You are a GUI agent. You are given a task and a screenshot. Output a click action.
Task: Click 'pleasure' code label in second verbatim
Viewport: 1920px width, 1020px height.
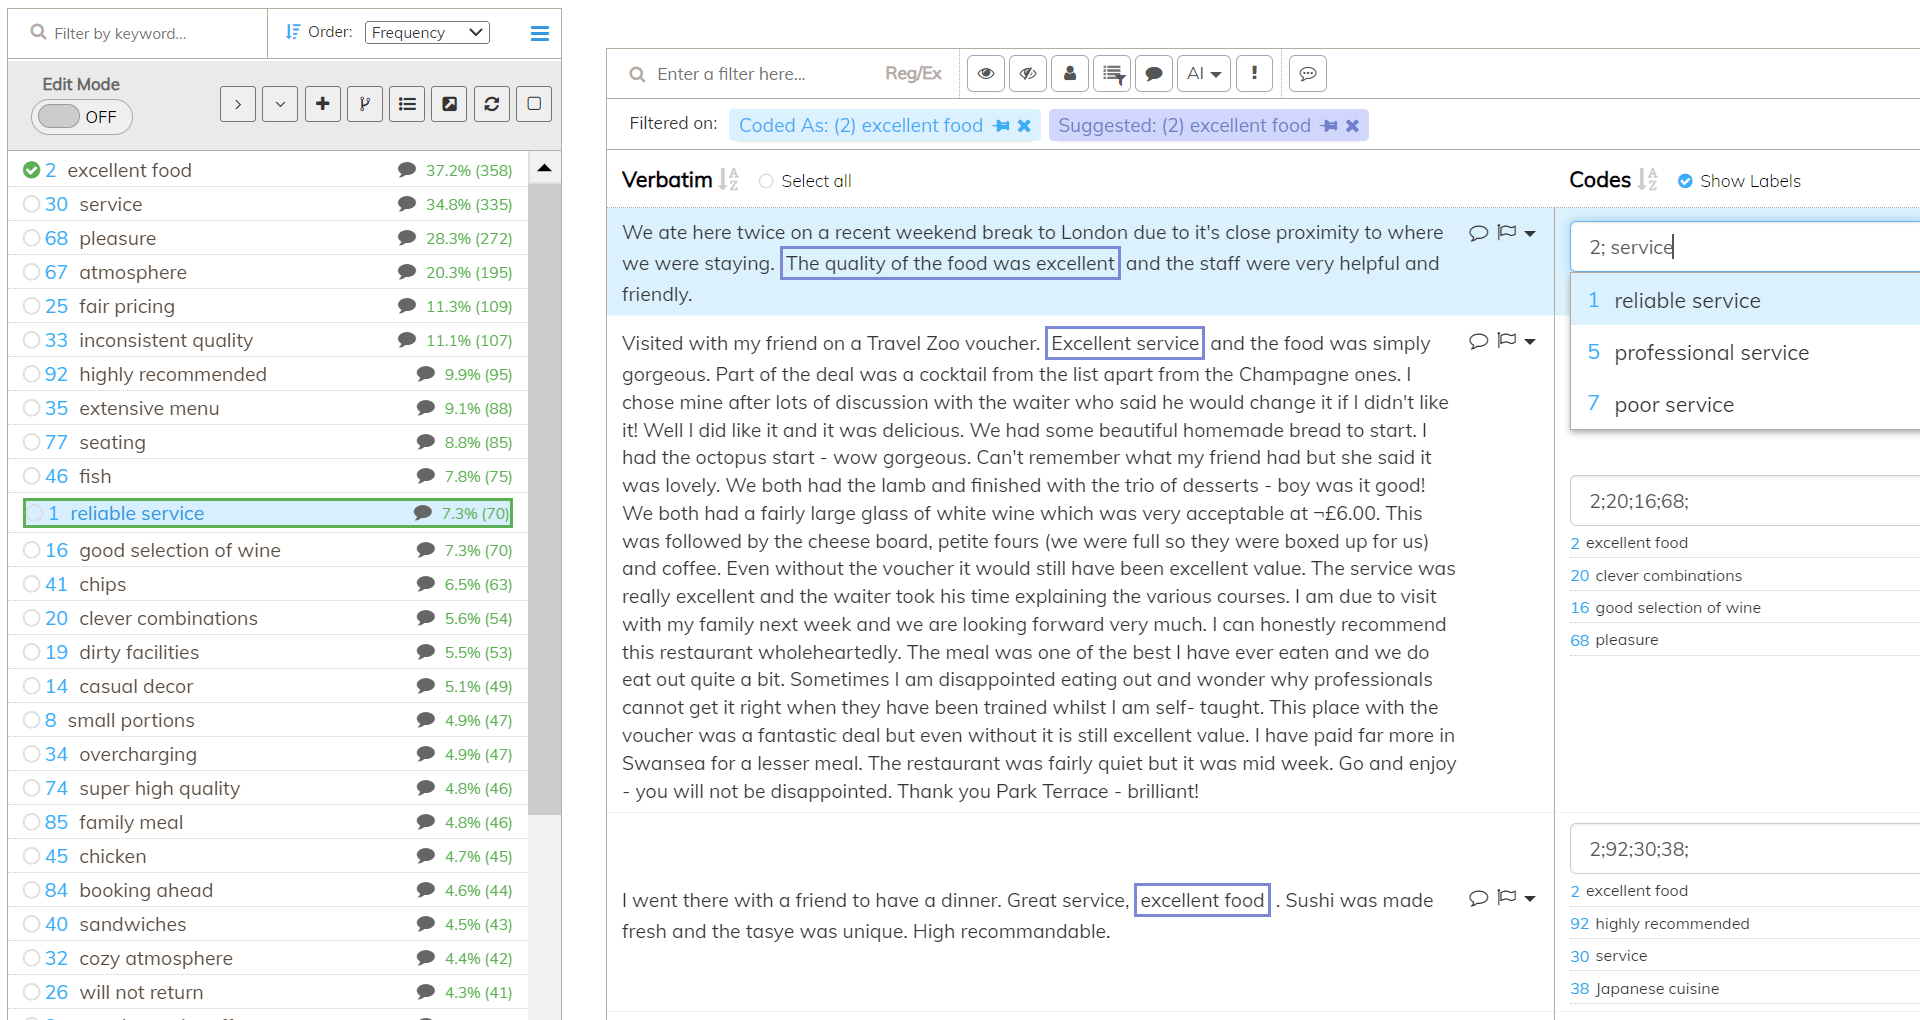[x=1626, y=640]
